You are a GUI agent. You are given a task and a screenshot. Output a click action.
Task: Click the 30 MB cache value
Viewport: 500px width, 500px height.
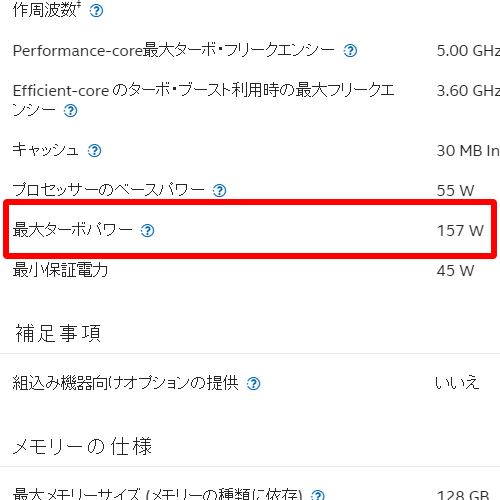468,151
